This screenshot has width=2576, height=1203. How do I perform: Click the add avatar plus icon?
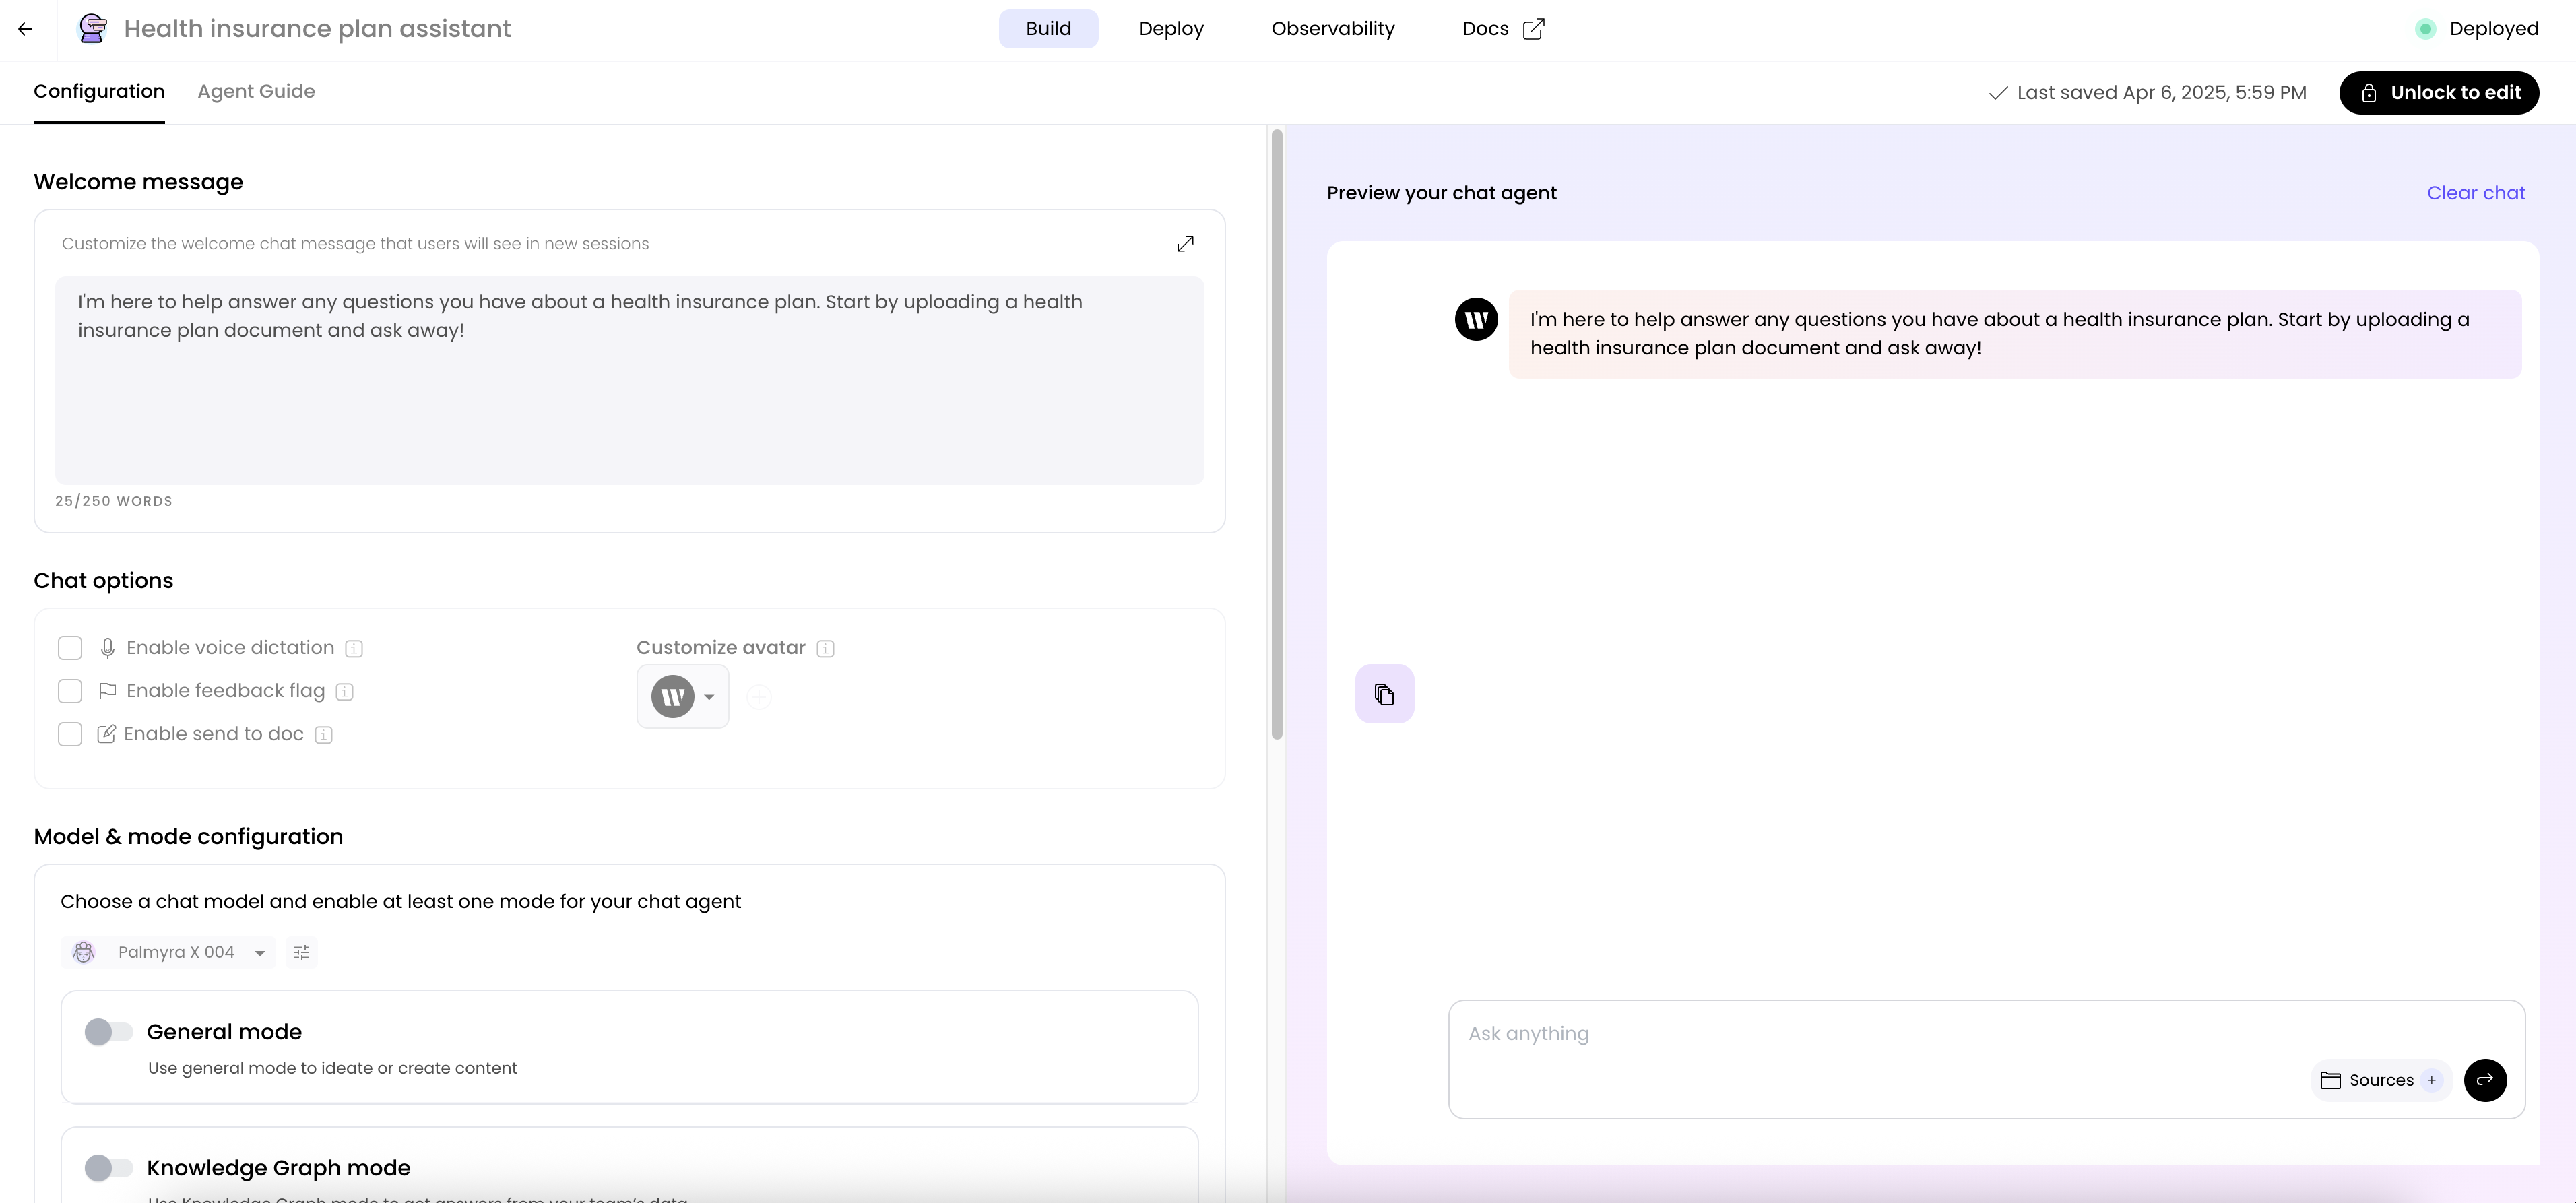click(759, 697)
